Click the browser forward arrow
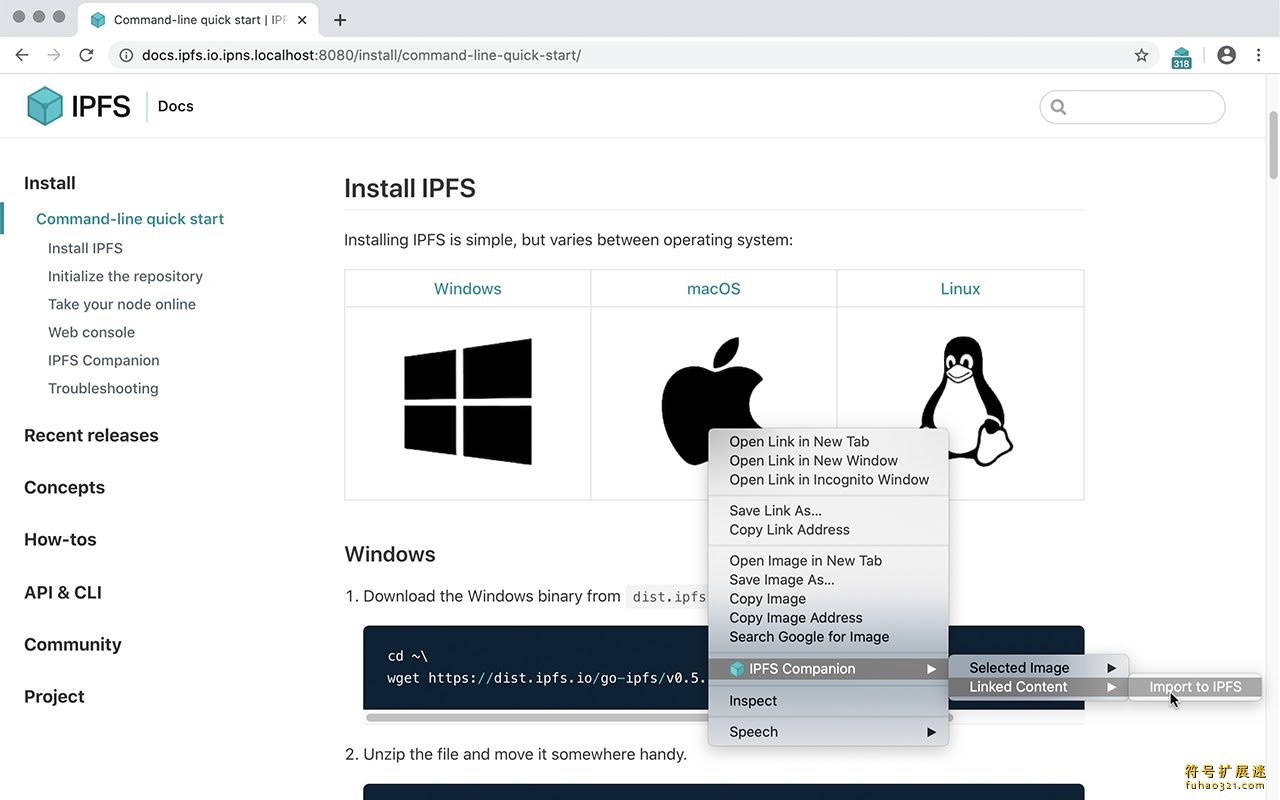The height and width of the screenshot is (800, 1280). click(54, 55)
